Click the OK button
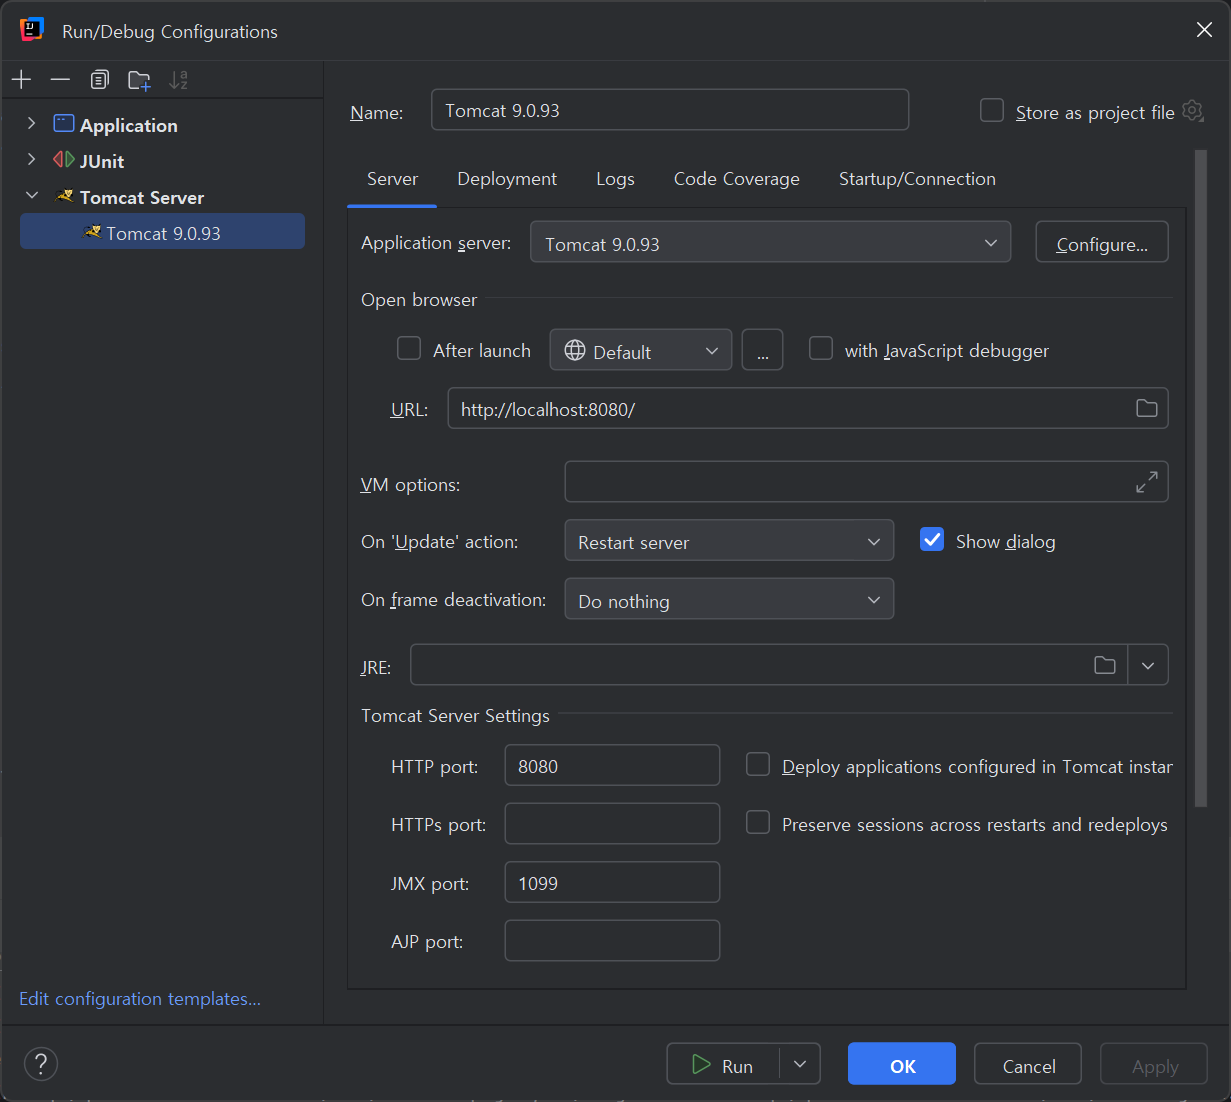 point(902,1064)
